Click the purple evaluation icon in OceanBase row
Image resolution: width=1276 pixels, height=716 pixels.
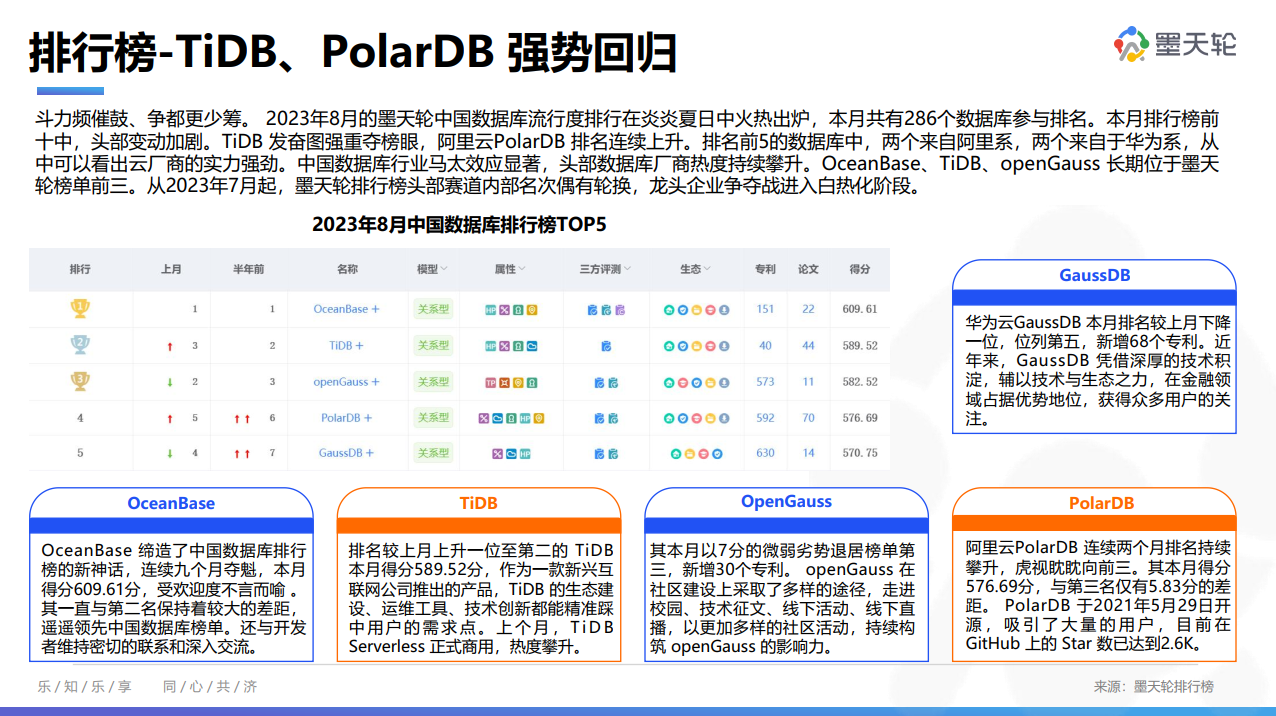[x=620, y=310]
